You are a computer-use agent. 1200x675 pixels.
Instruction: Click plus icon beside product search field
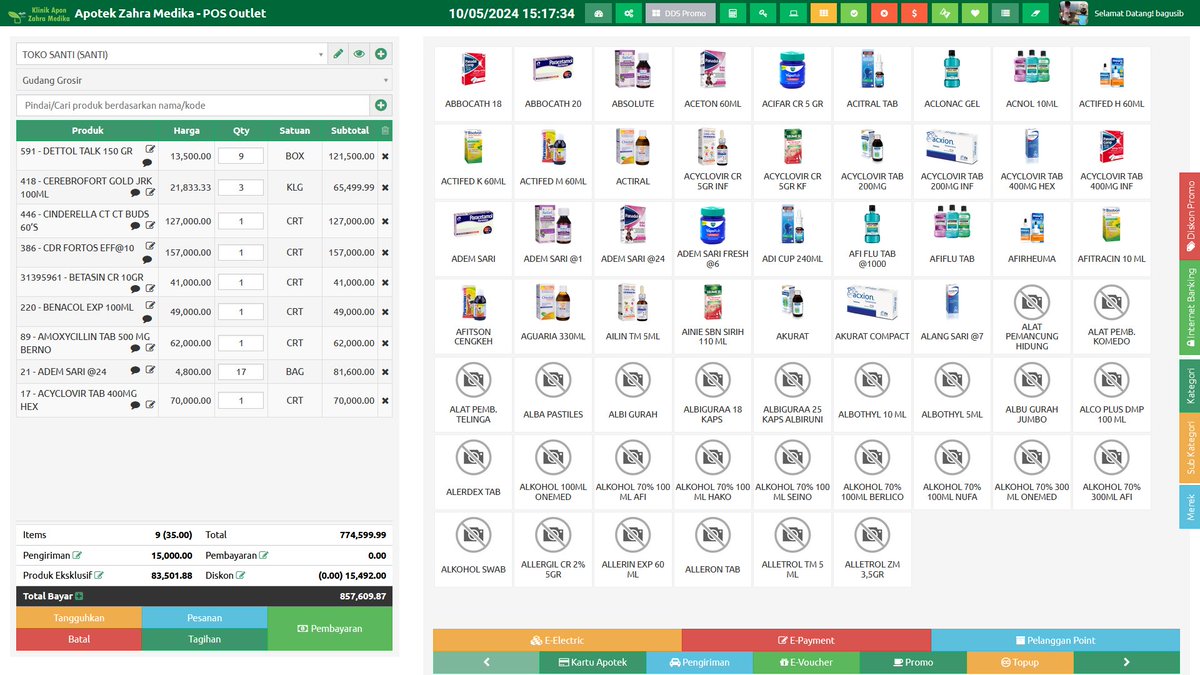tap(381, 105)
